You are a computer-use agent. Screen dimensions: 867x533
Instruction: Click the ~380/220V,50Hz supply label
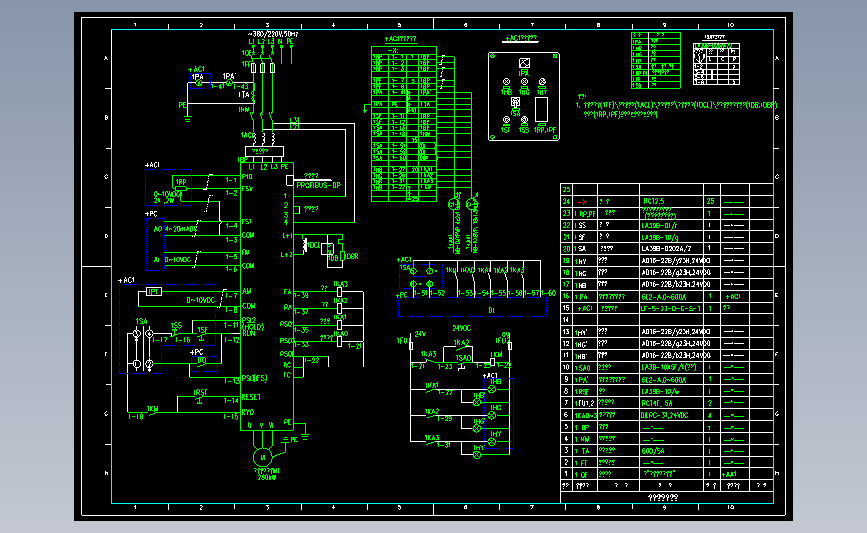(273, 34)
